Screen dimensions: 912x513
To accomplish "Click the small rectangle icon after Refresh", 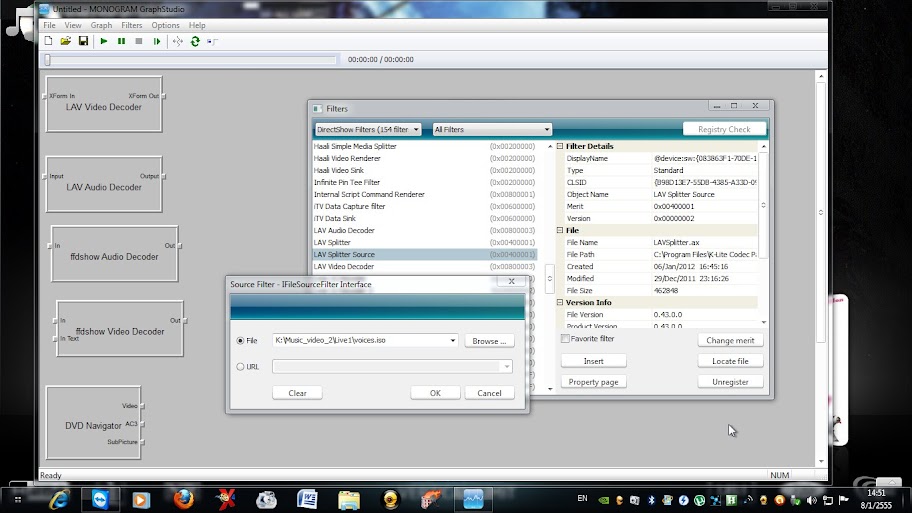I will 212,42.
